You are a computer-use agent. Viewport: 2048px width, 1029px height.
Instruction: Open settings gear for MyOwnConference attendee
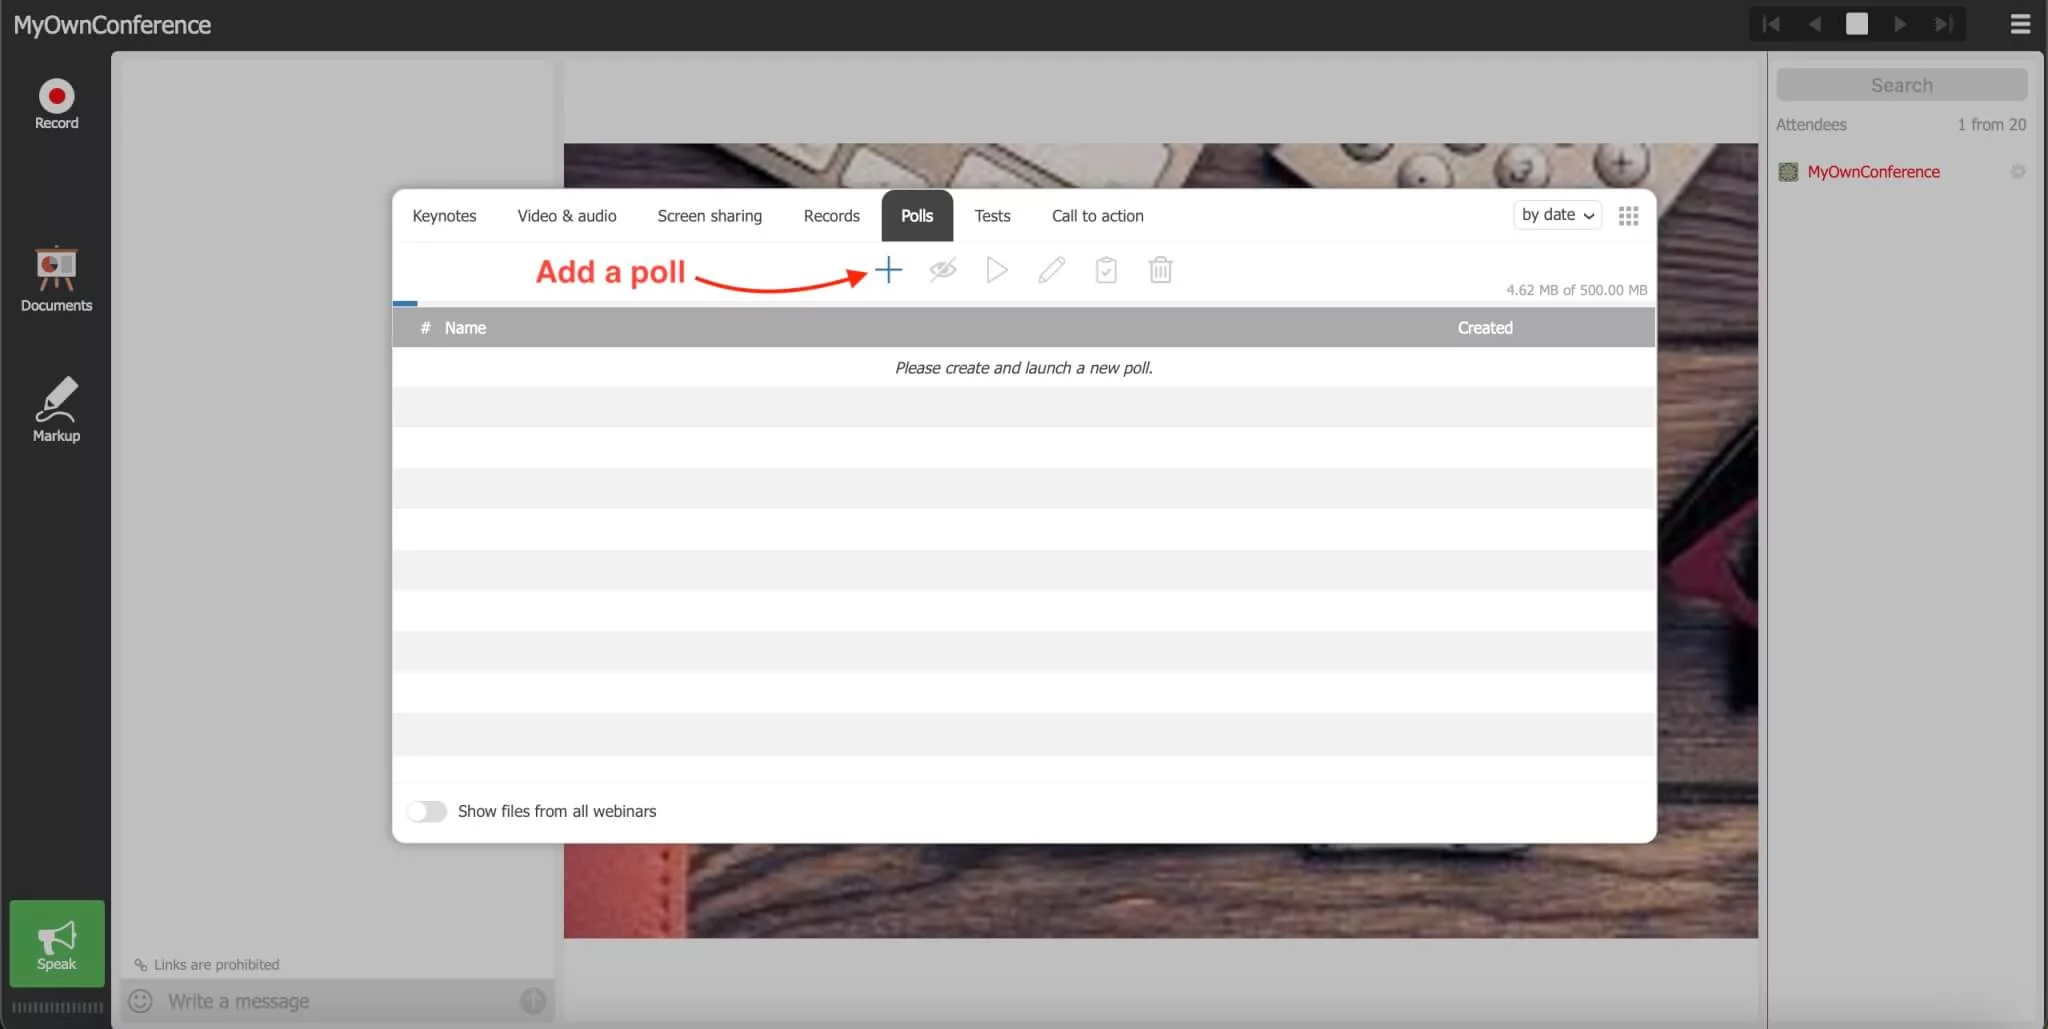coord(2018,172)
